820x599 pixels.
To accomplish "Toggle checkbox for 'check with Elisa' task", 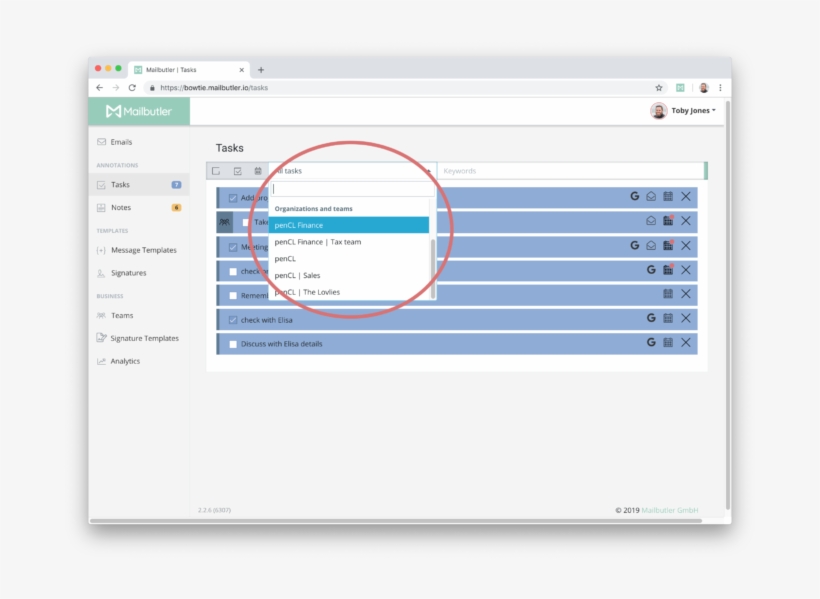I will pos(233,320).
